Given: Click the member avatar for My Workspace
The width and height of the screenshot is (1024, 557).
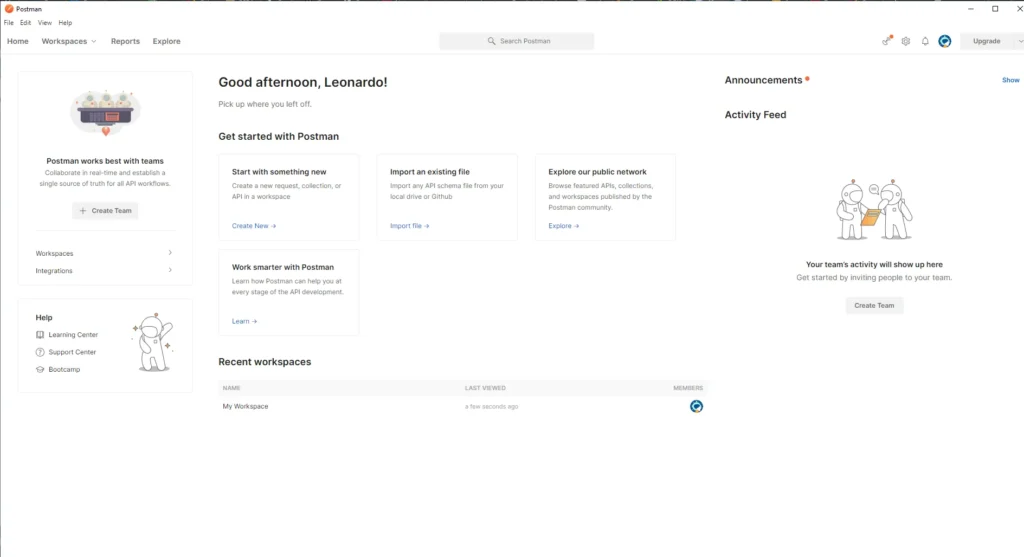Looking at the screenshot, I should [x=696, y=406].
